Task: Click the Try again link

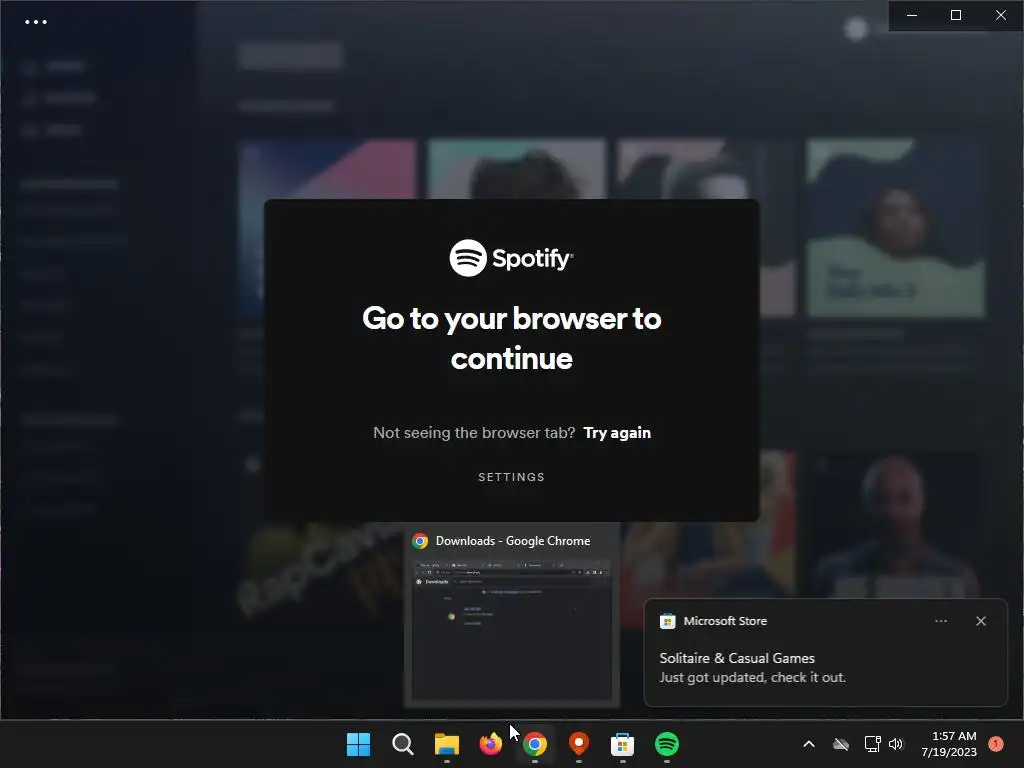Action: pyautogui.click(x=616, y=433)
